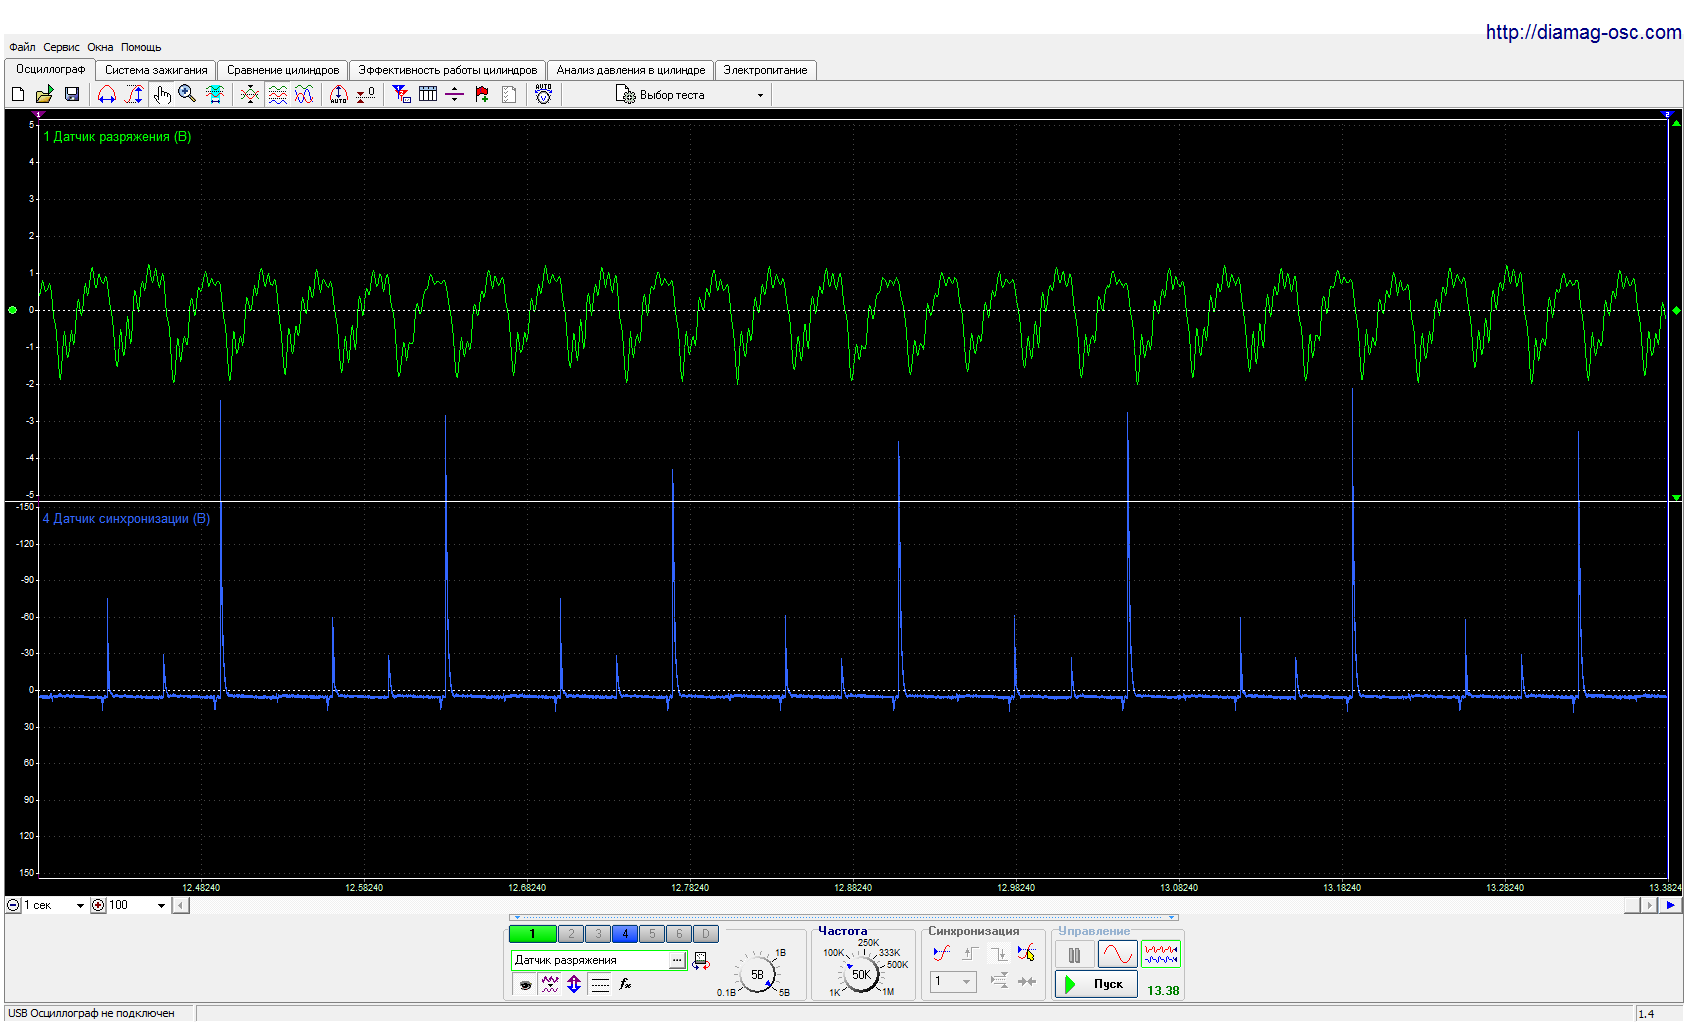Toggle channel 1 green button
1696x1026 pixels.
point(533,934)
